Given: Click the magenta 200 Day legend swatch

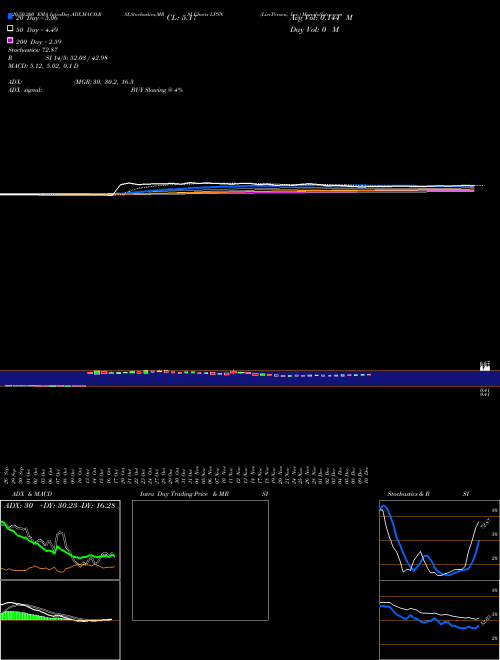Looking at the screenshot, I should 11,40.
